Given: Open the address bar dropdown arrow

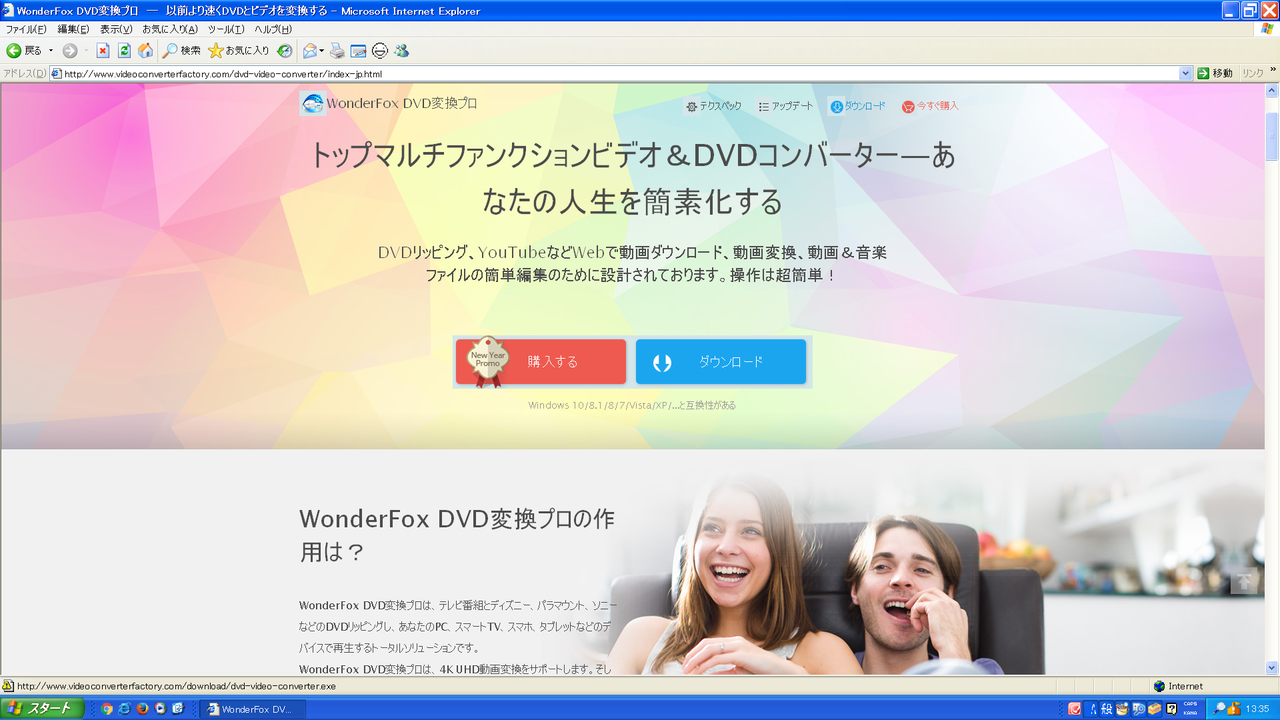Looking at the screenshot, I should coord(1186,74).
